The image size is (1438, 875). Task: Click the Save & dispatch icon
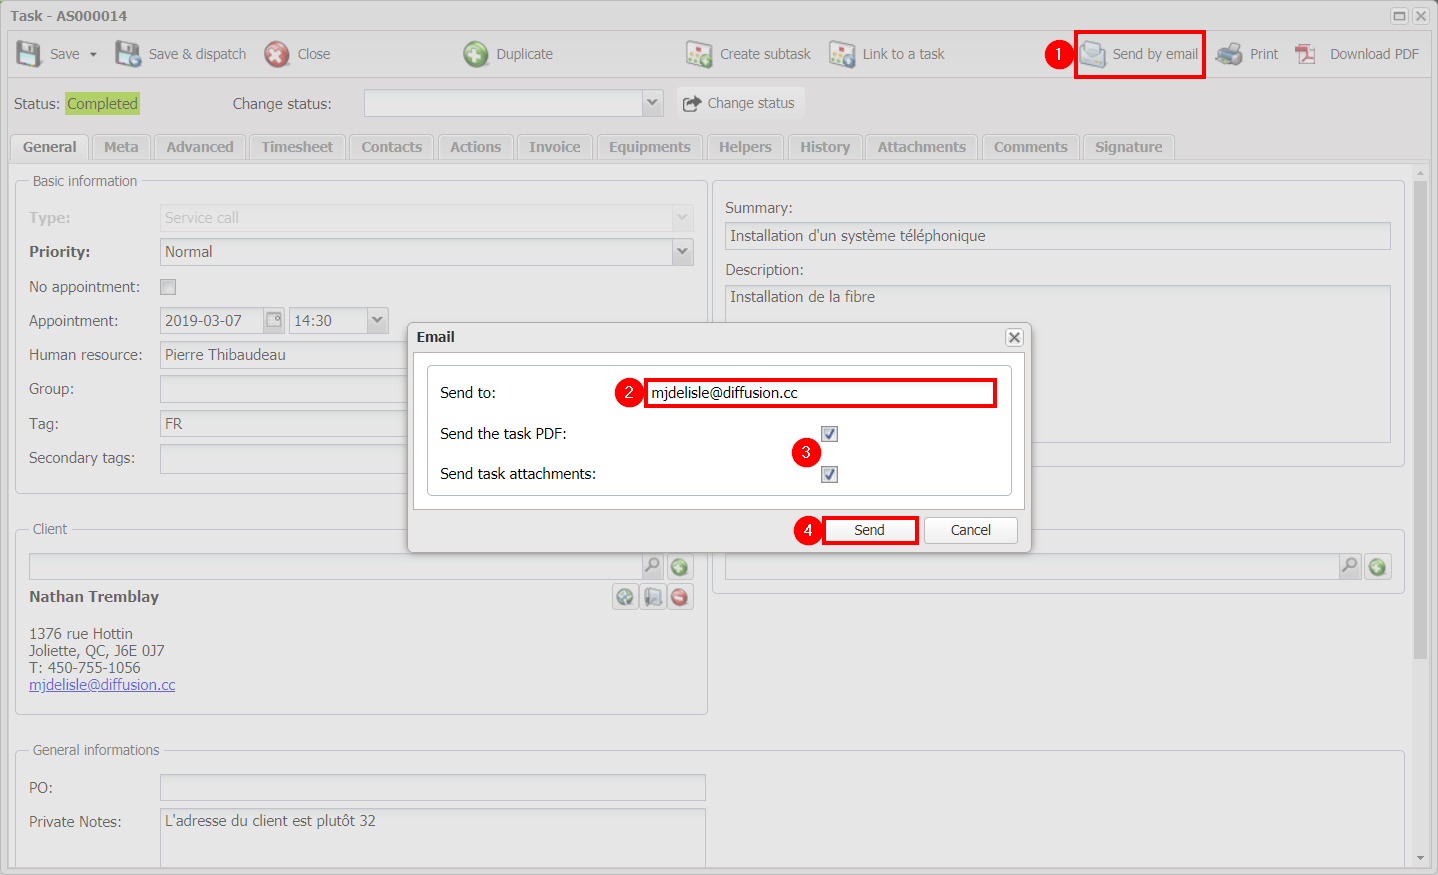pos(128,54)
